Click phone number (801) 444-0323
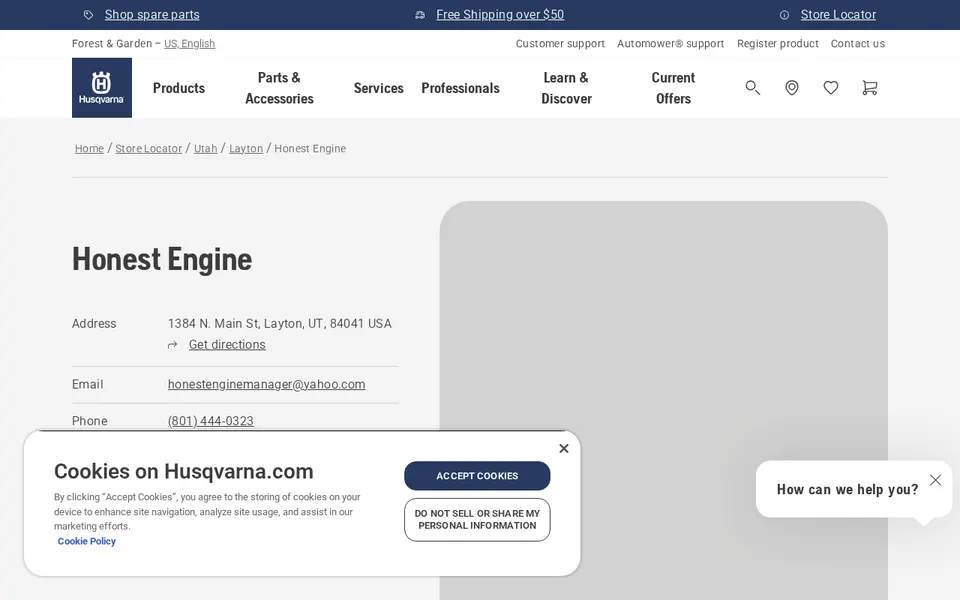Image resolution: width=960 pixels, height=600 pixels. coord(211,421)
